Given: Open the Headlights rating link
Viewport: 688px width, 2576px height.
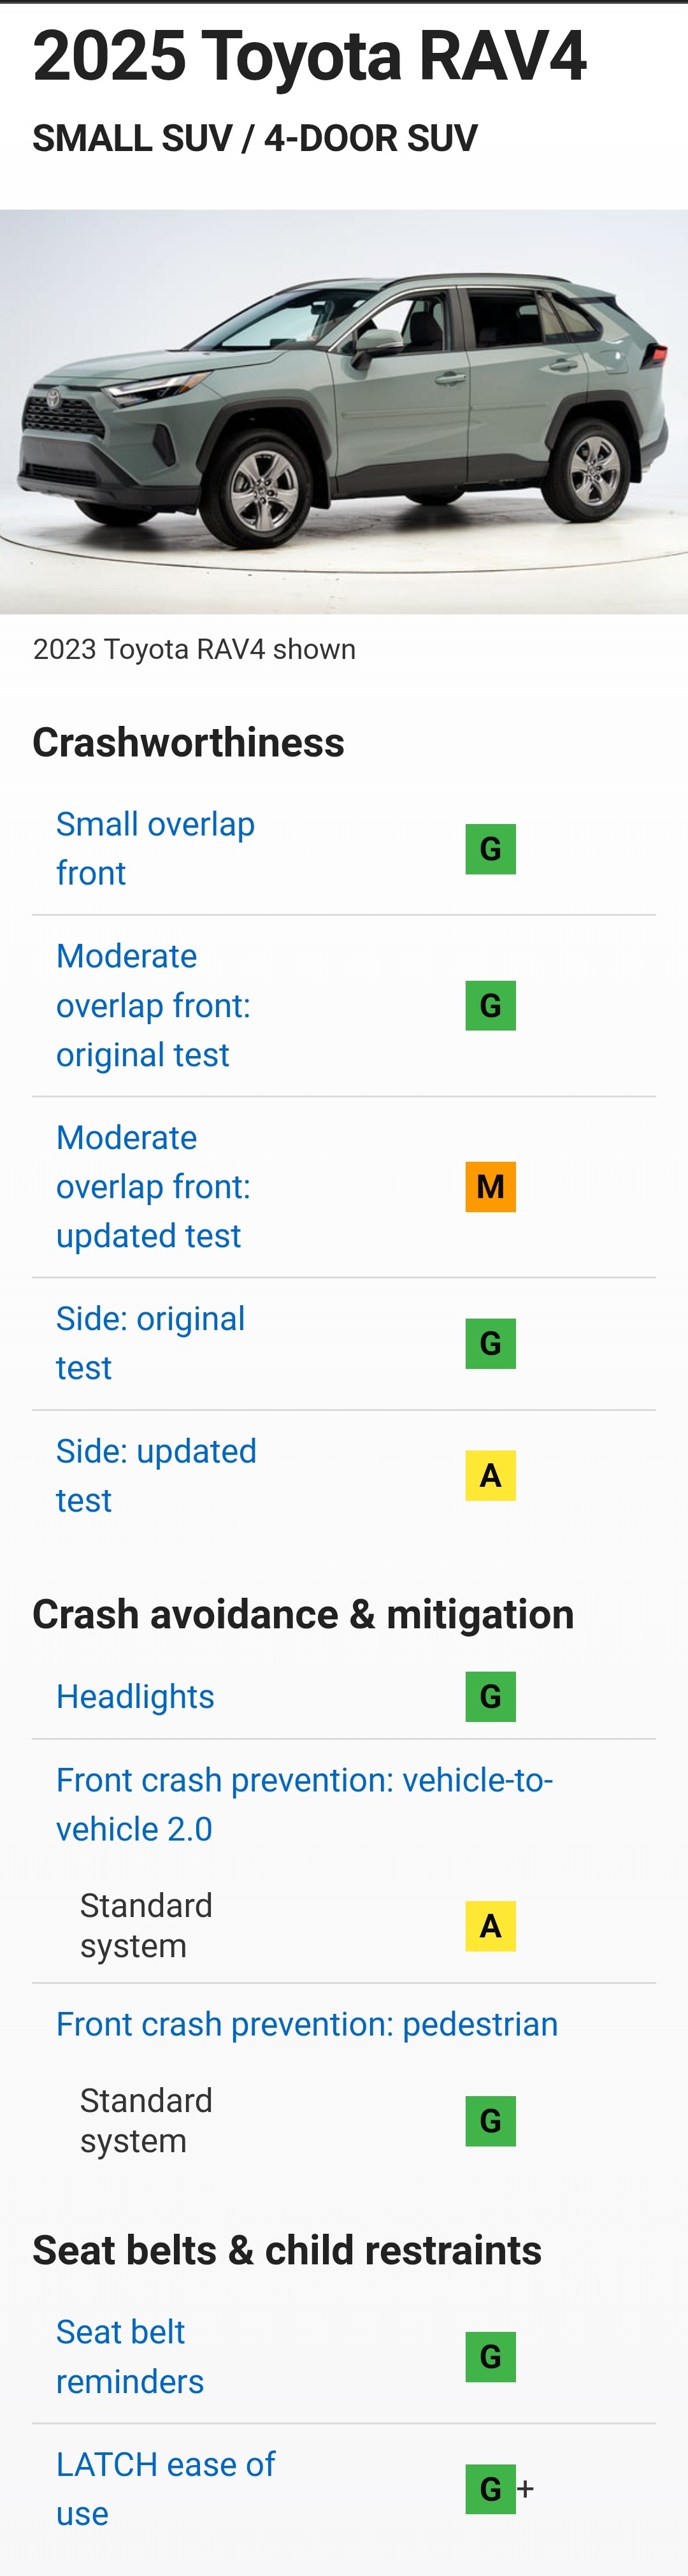Looking at the screenshot, I should point(135,1696).
